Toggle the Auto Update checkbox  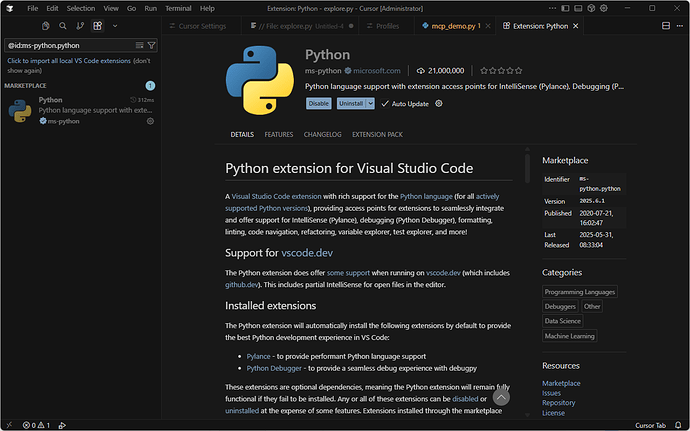pyautogui.click(x=385, y=103)
